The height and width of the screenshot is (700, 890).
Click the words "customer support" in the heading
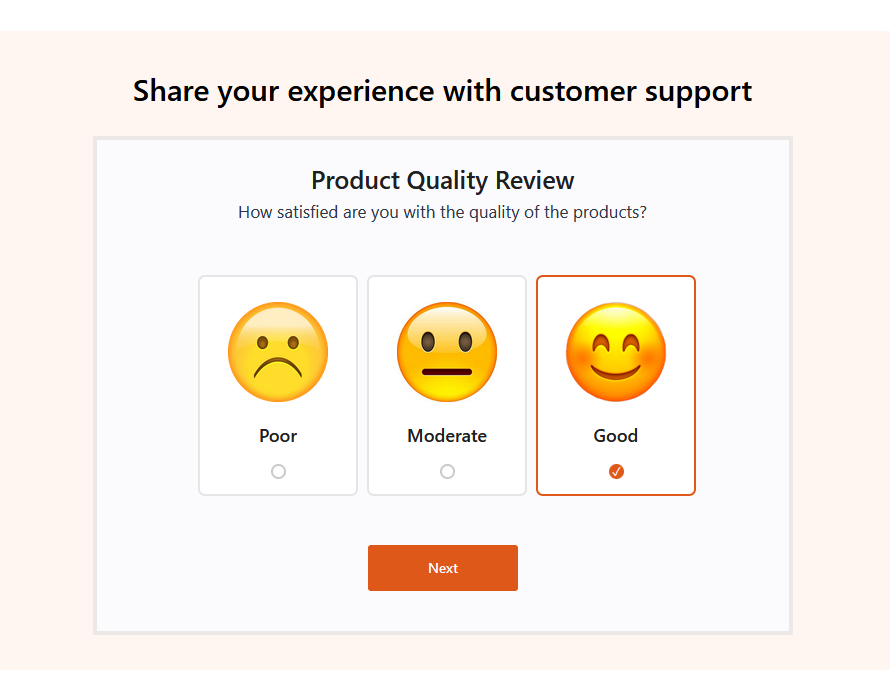pyautogui.click(x=630, y=91)
